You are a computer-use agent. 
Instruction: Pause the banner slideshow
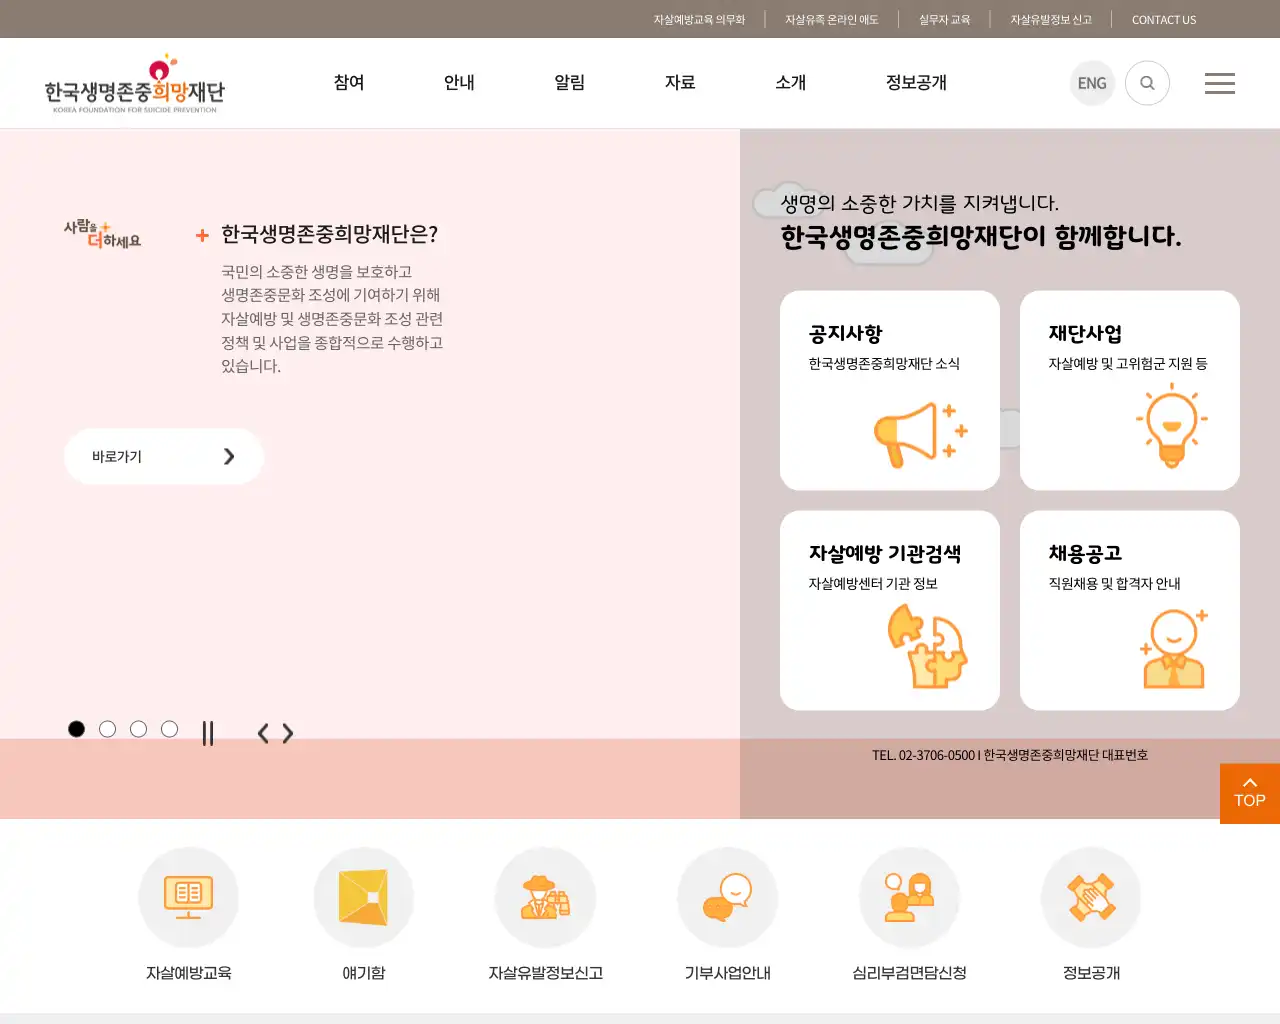point(209,733)
